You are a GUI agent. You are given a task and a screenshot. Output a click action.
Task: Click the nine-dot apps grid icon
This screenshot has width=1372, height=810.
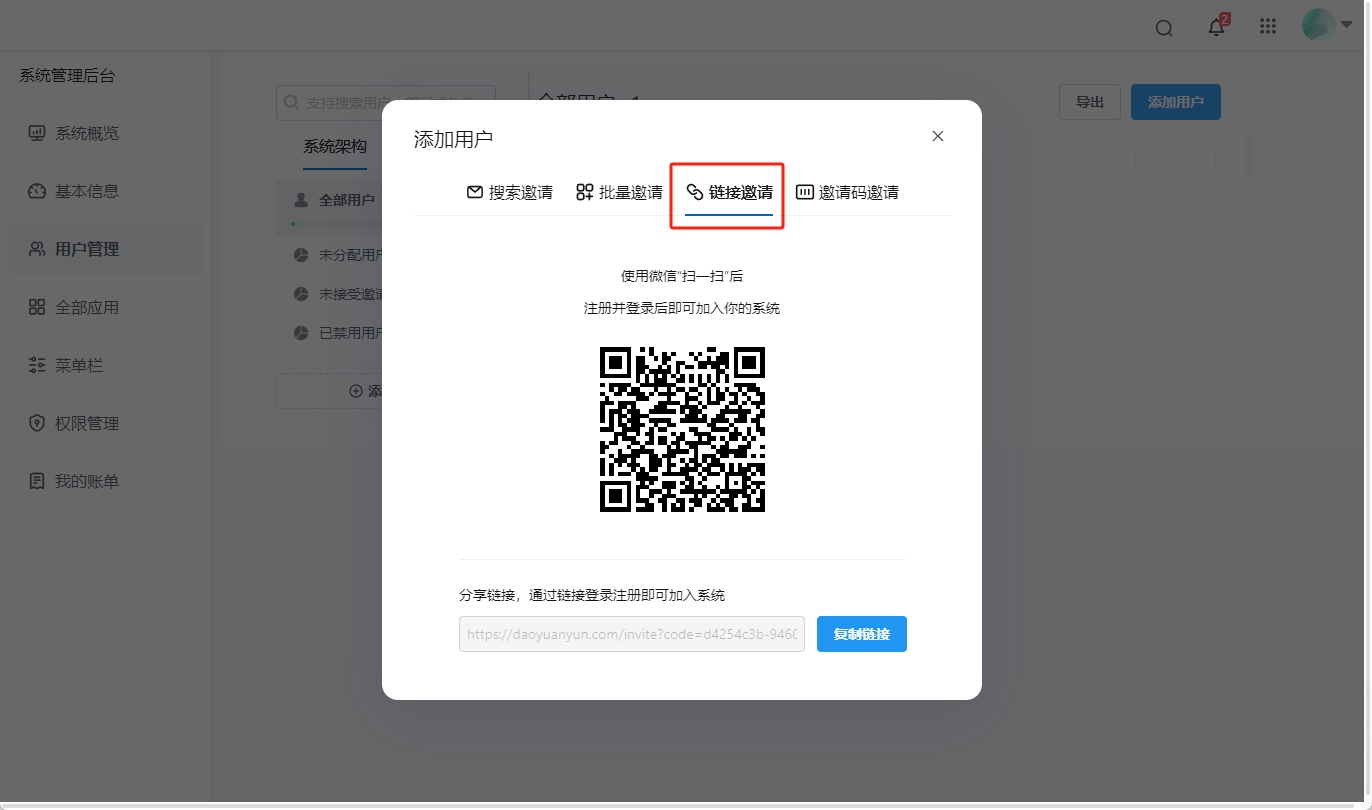point(1267,25)
